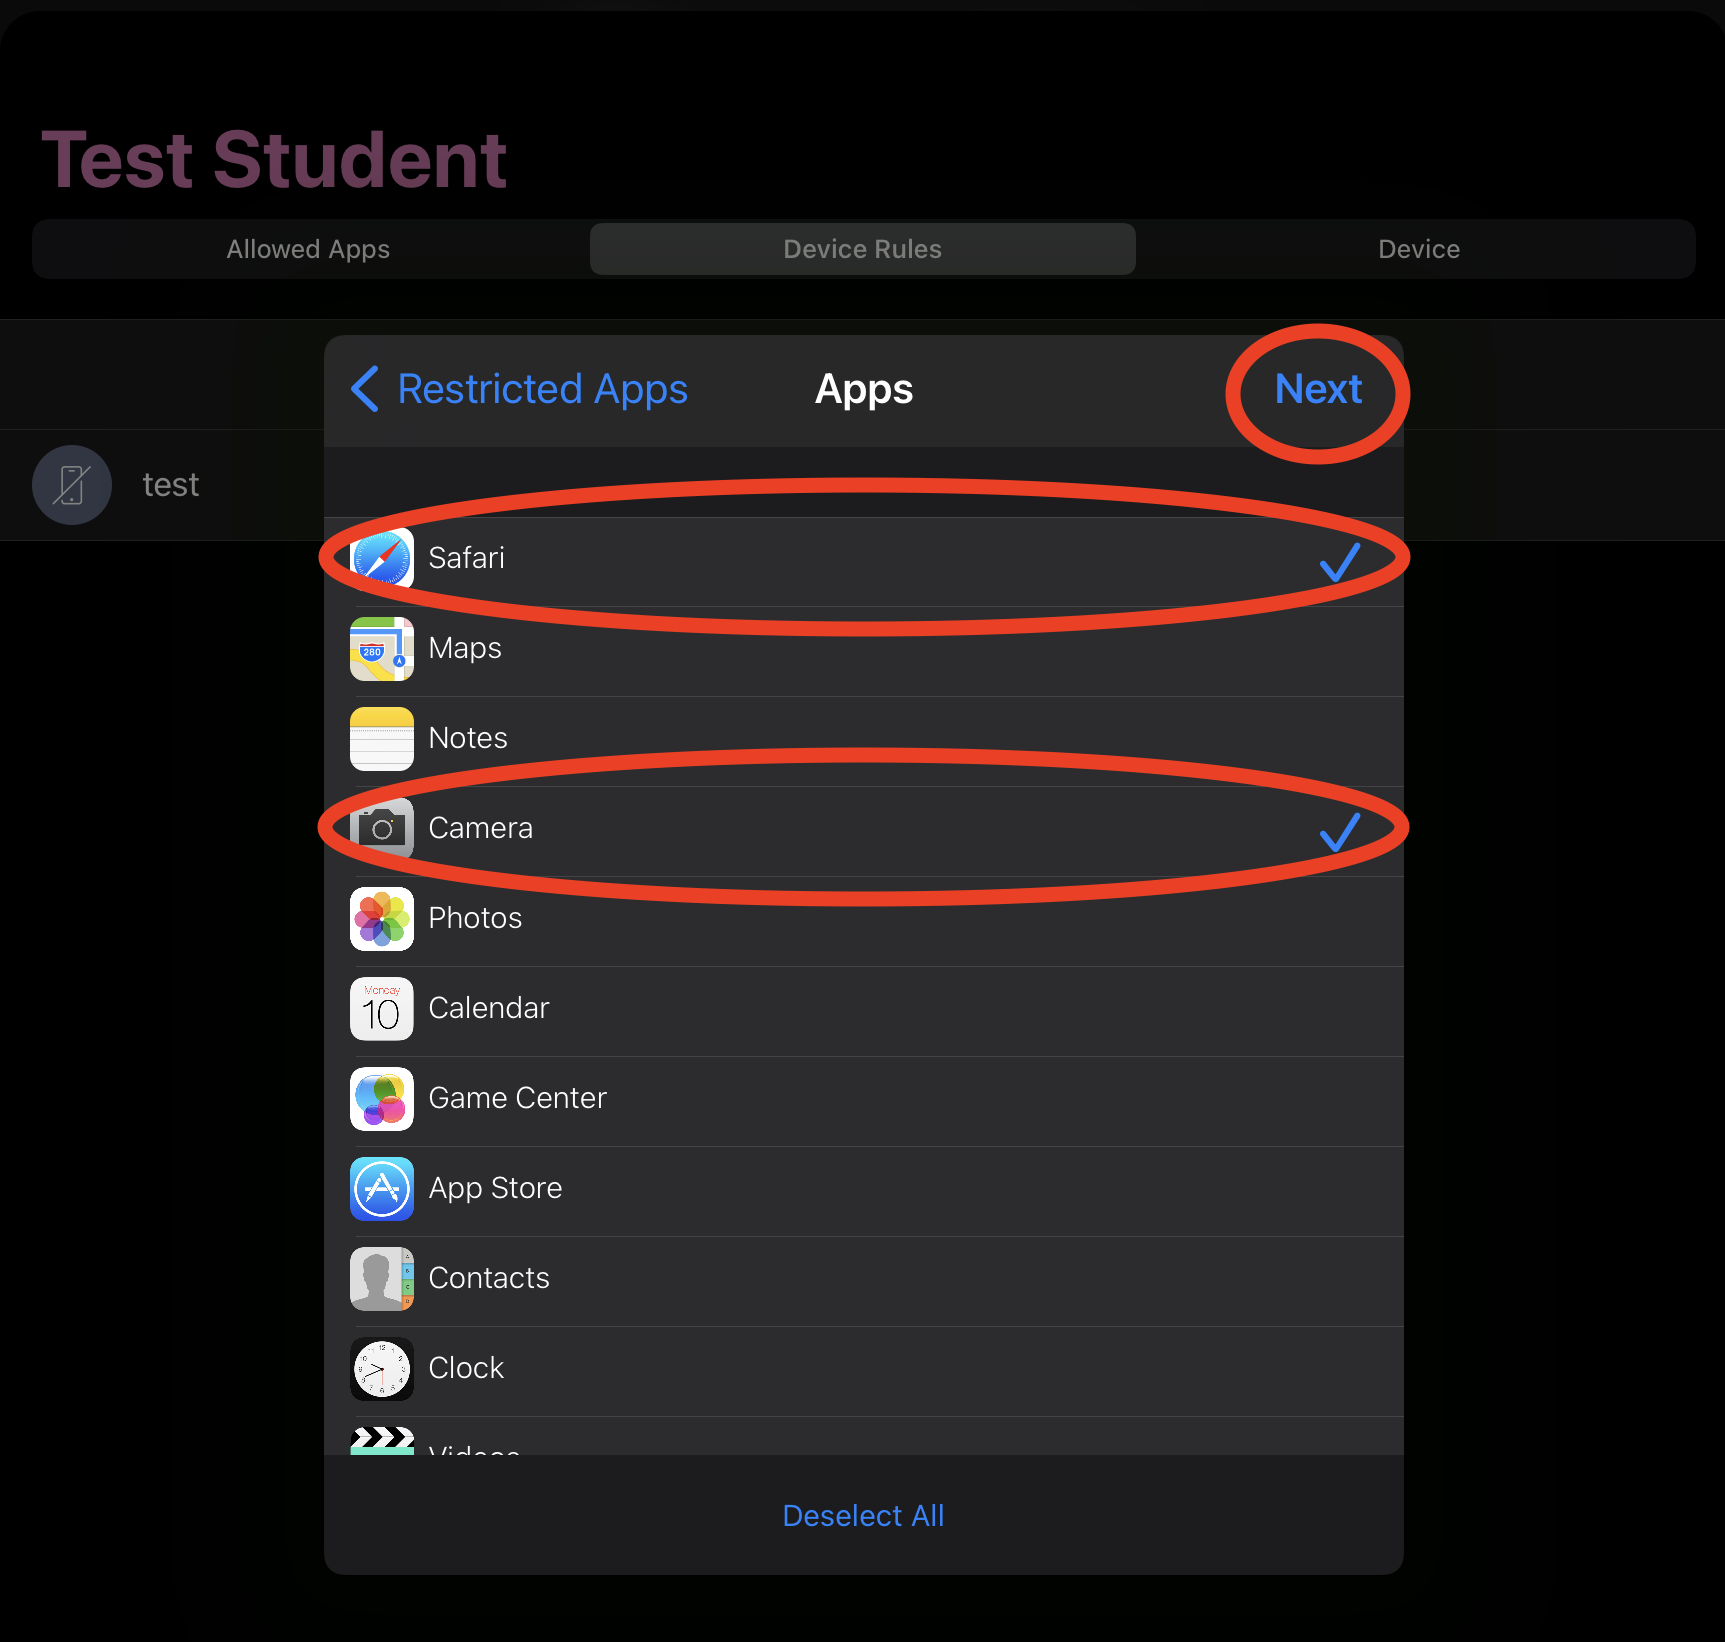Tap the Photos app icon
The image size is (1725, 1642).
point(382,919)
